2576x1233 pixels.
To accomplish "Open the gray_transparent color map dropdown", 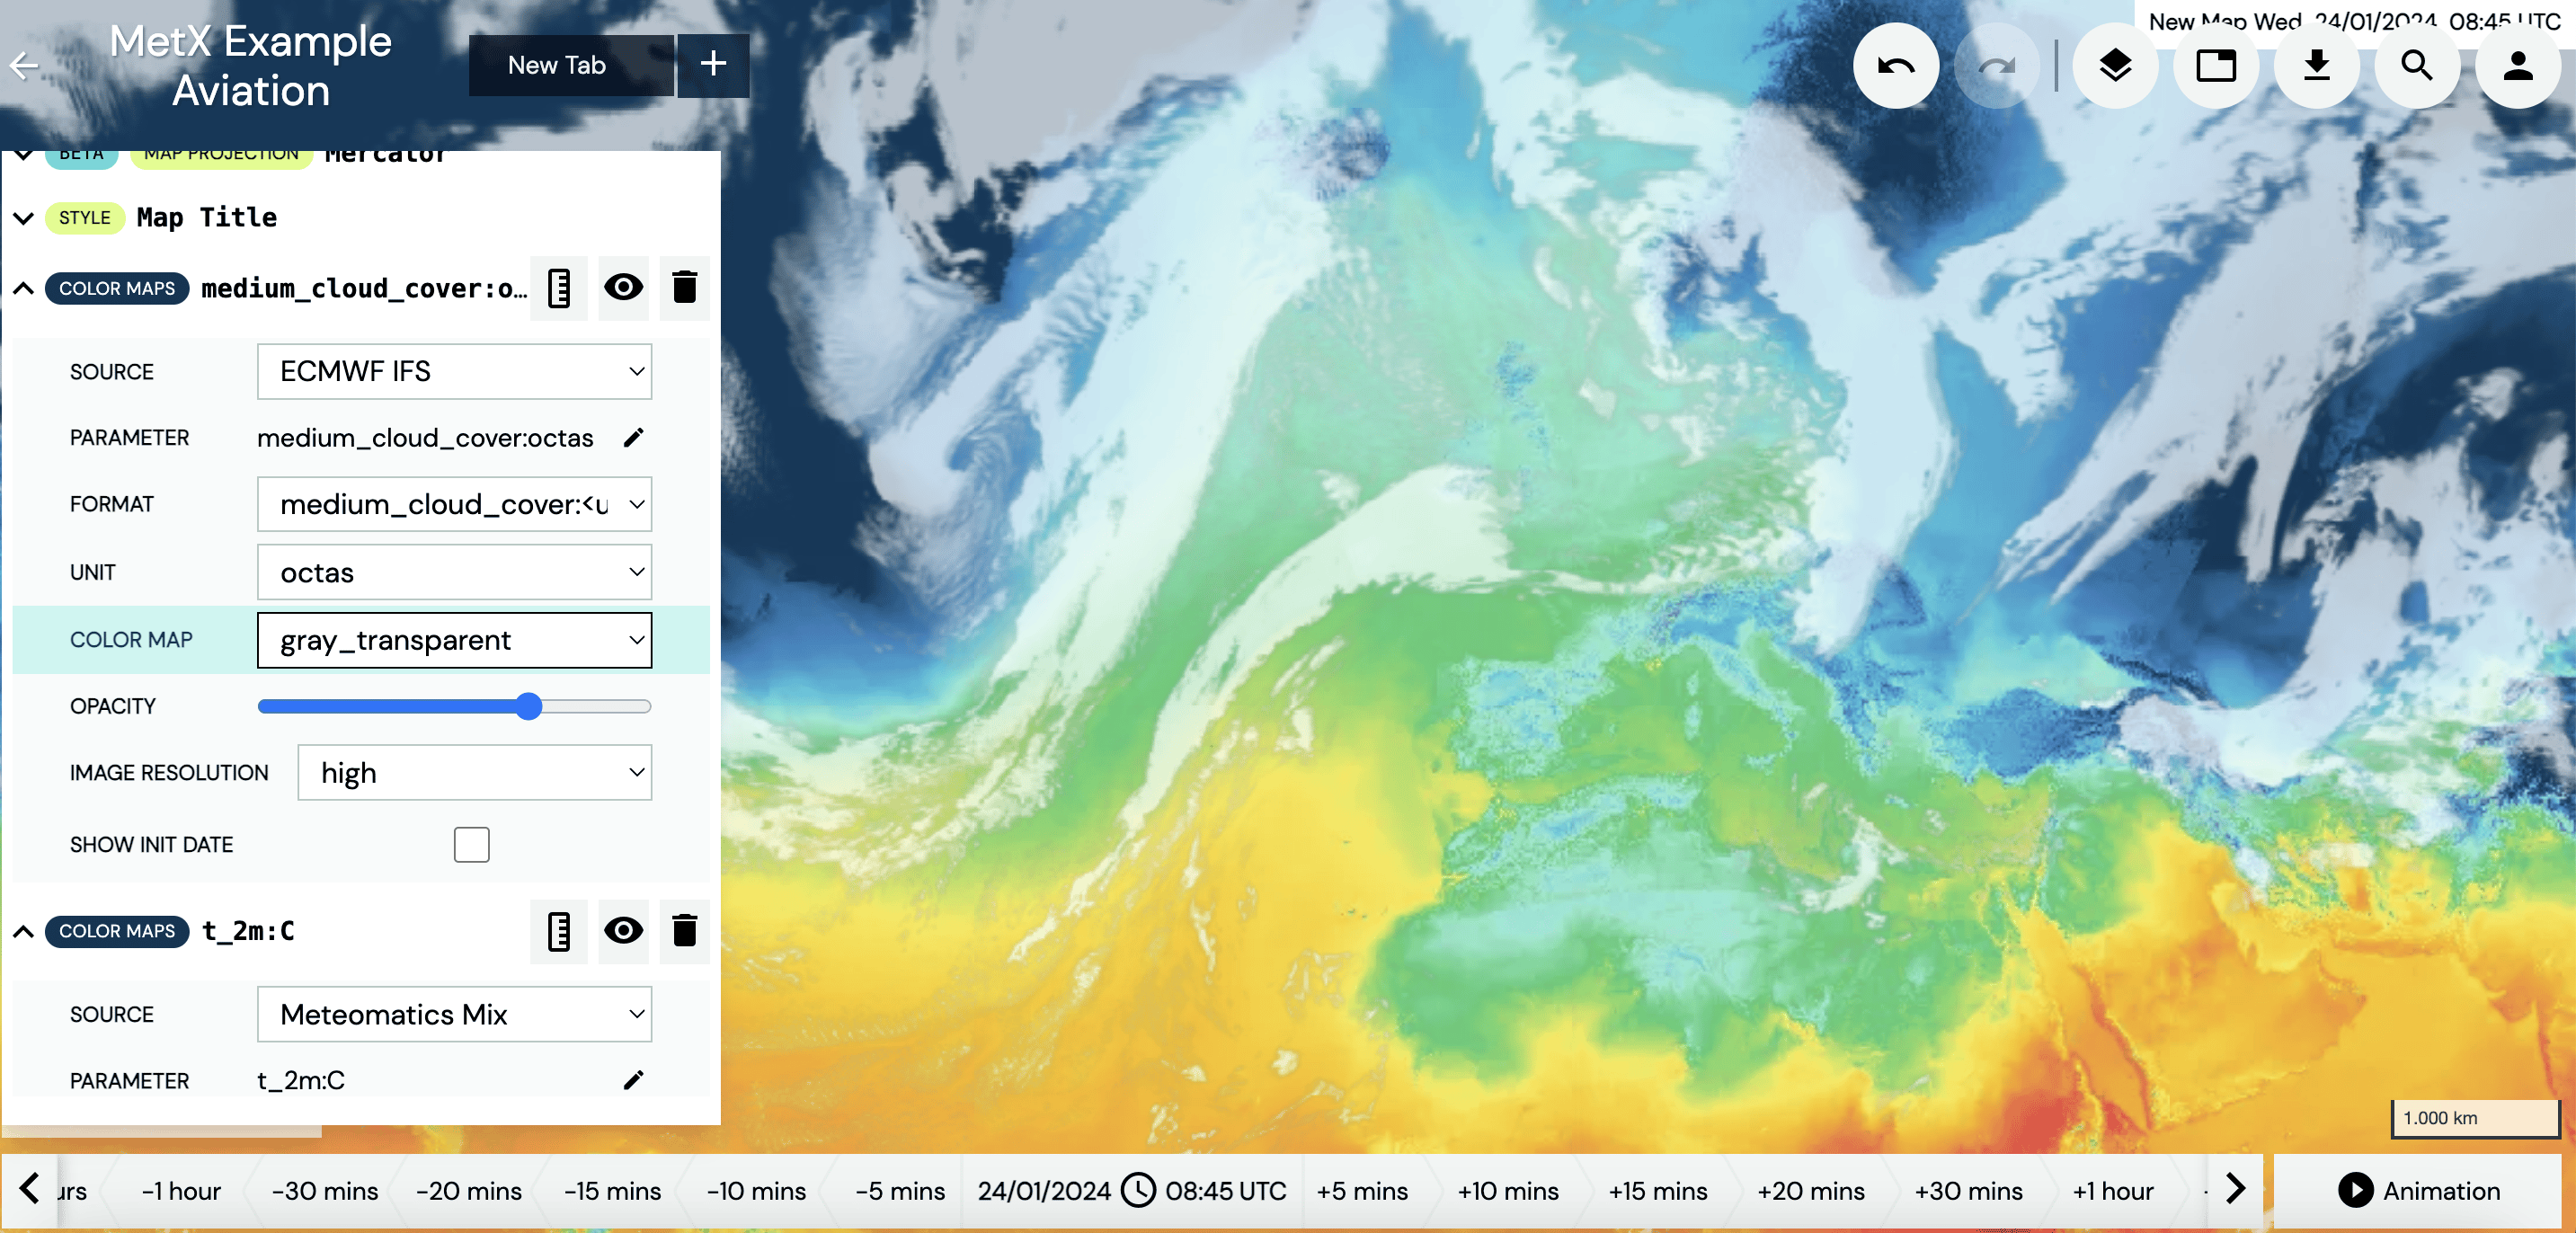I will pyautogui.click(x=454, y=640).
